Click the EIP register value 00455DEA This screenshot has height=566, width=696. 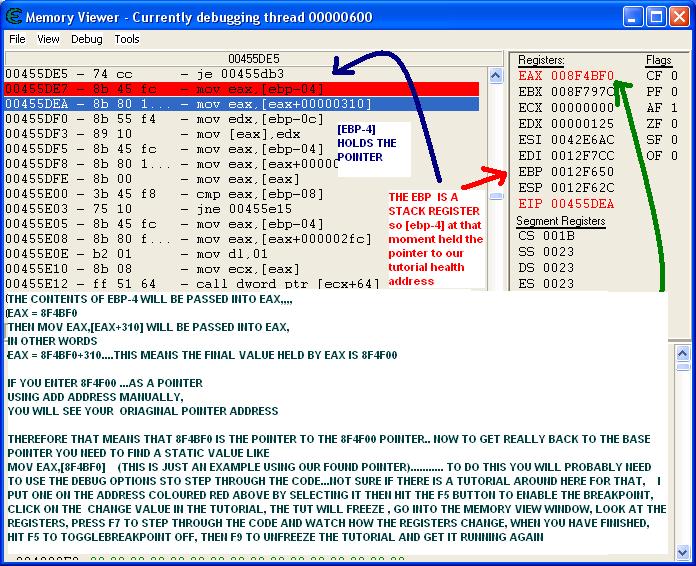582,204
